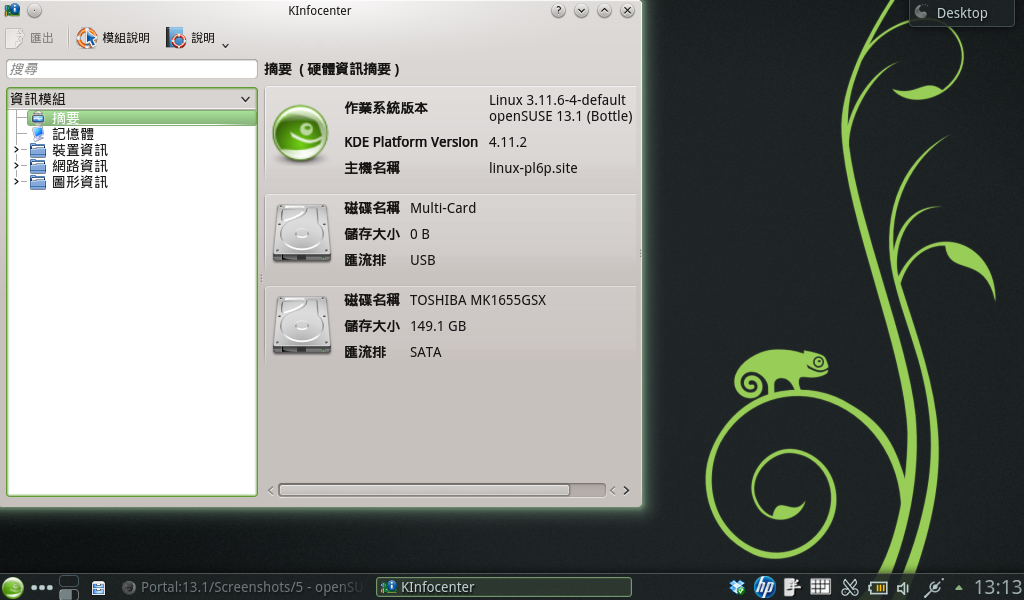Click the horizontal scrollbar thumb in the summary pane
This screenshot has width=1024, height=600.
click(424, 490)
